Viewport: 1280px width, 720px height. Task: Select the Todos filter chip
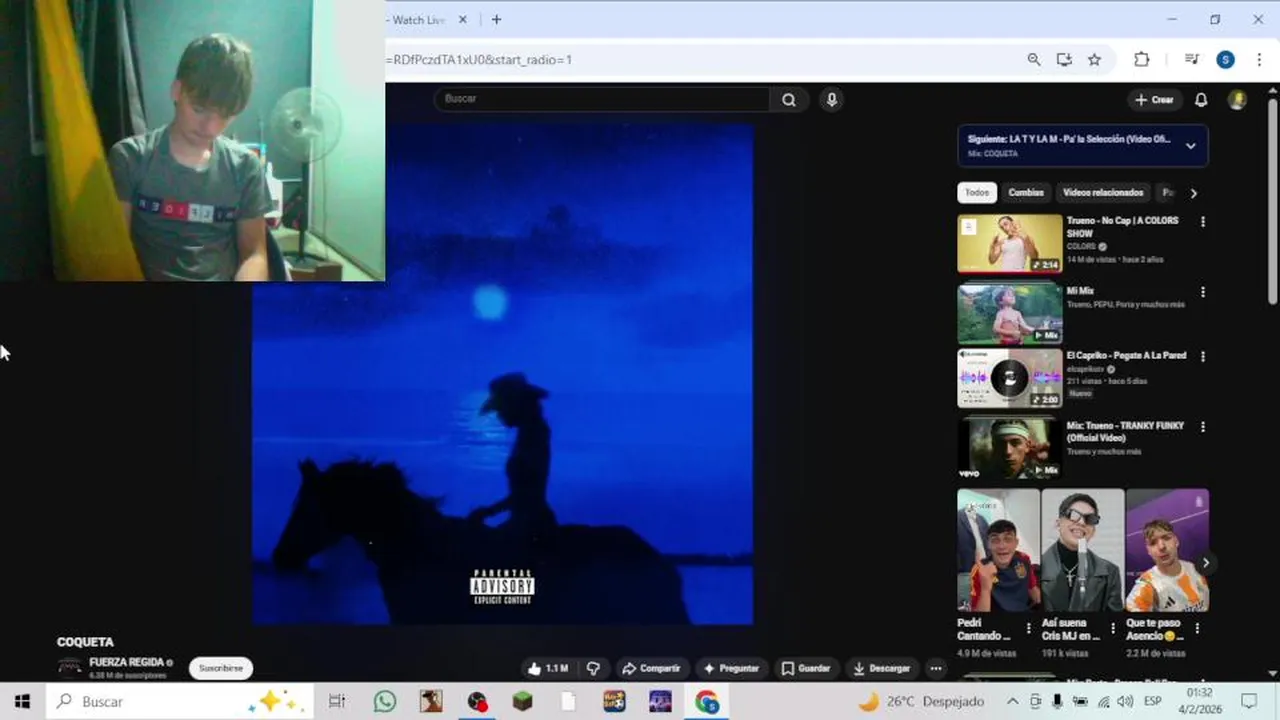click(977, 193)
